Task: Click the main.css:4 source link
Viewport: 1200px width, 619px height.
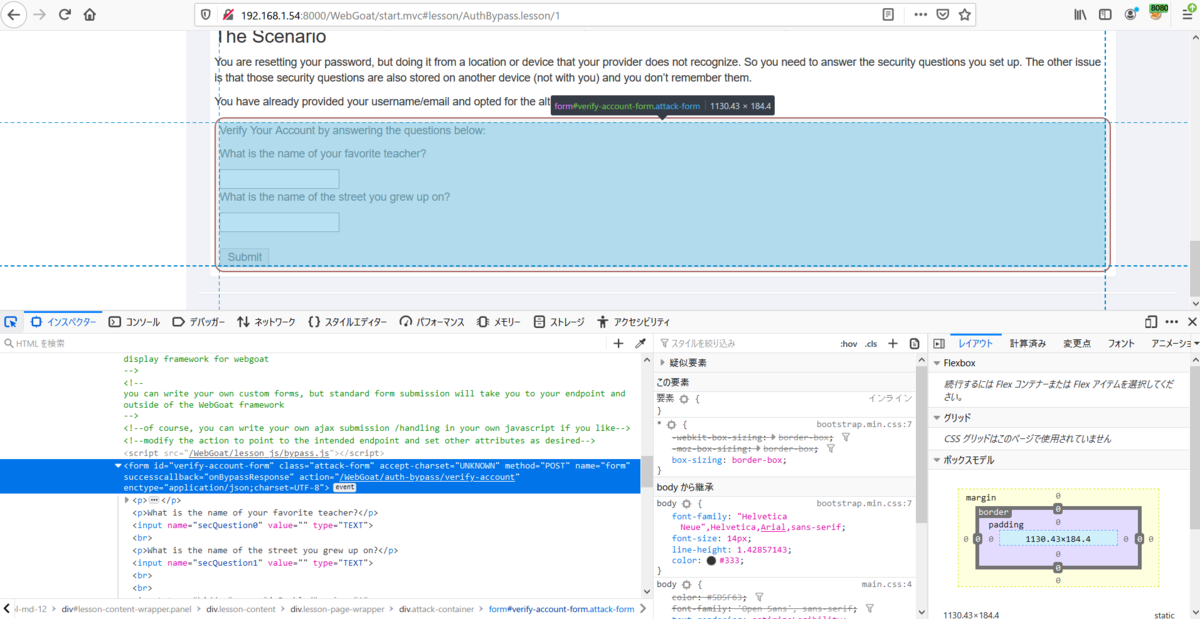Action: point(886,584)
